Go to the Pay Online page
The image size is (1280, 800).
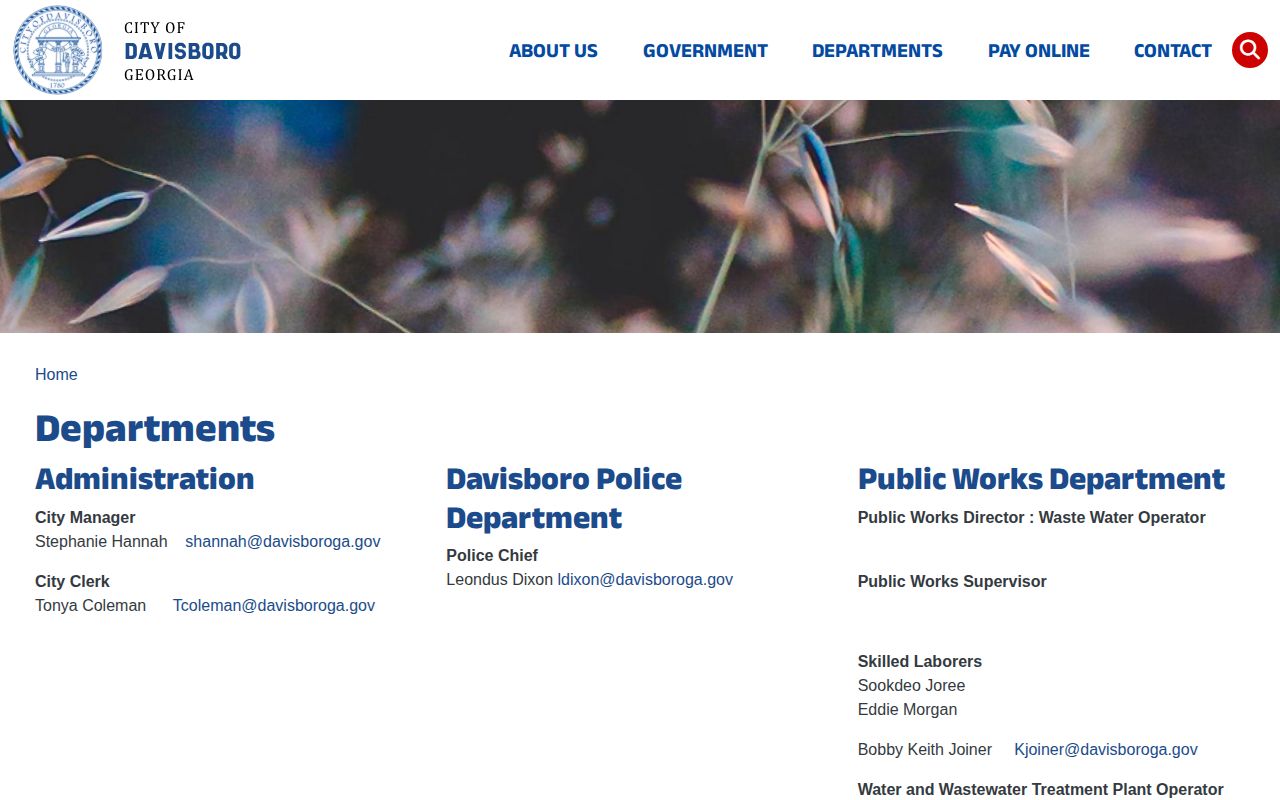[1039, 51]
